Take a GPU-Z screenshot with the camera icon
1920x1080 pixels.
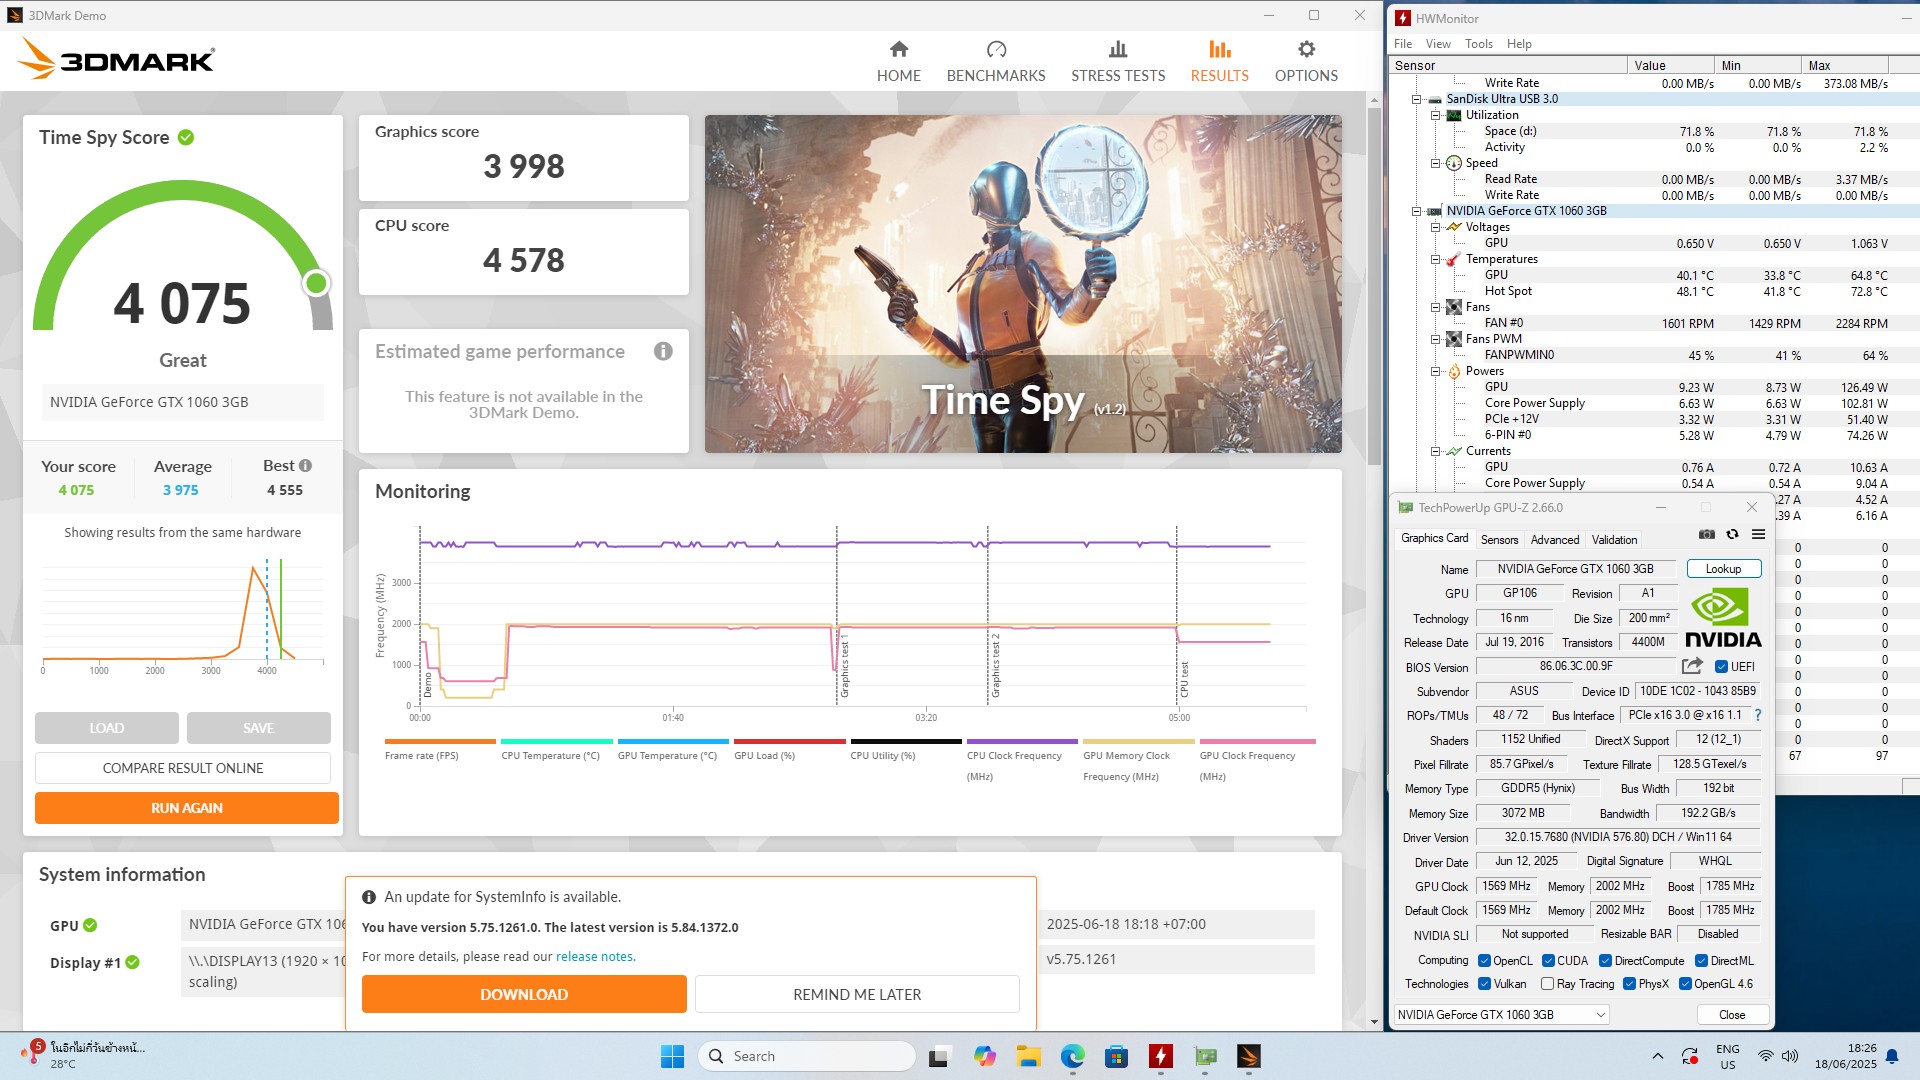1707,534
